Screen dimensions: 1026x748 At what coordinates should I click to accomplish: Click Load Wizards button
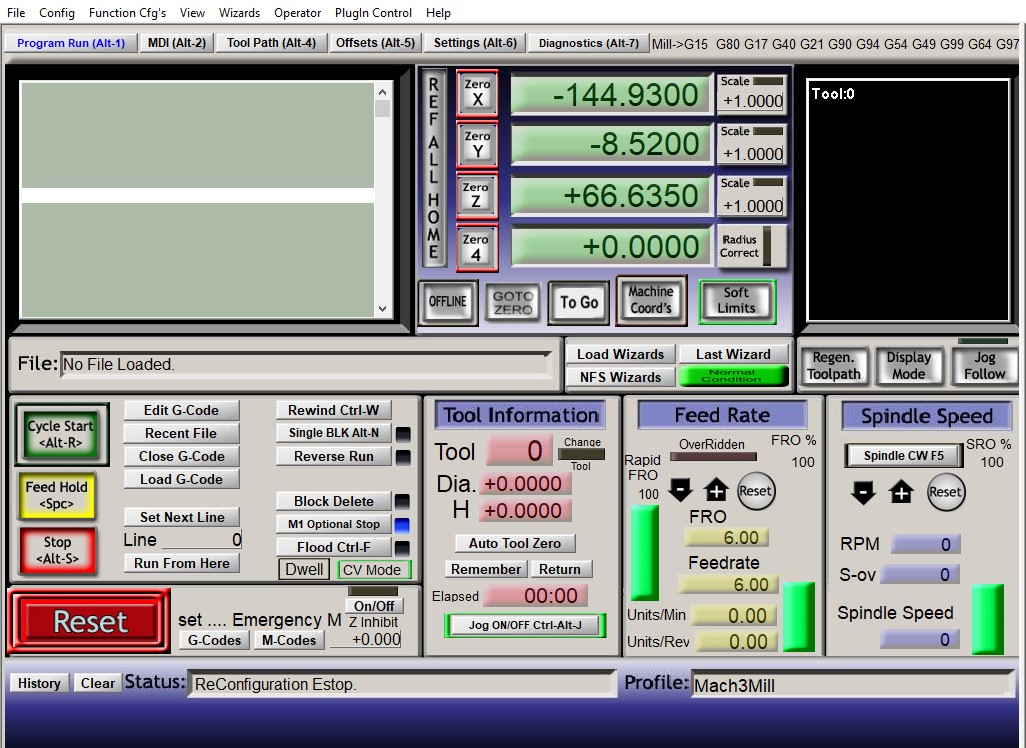(x=620, y=354)
